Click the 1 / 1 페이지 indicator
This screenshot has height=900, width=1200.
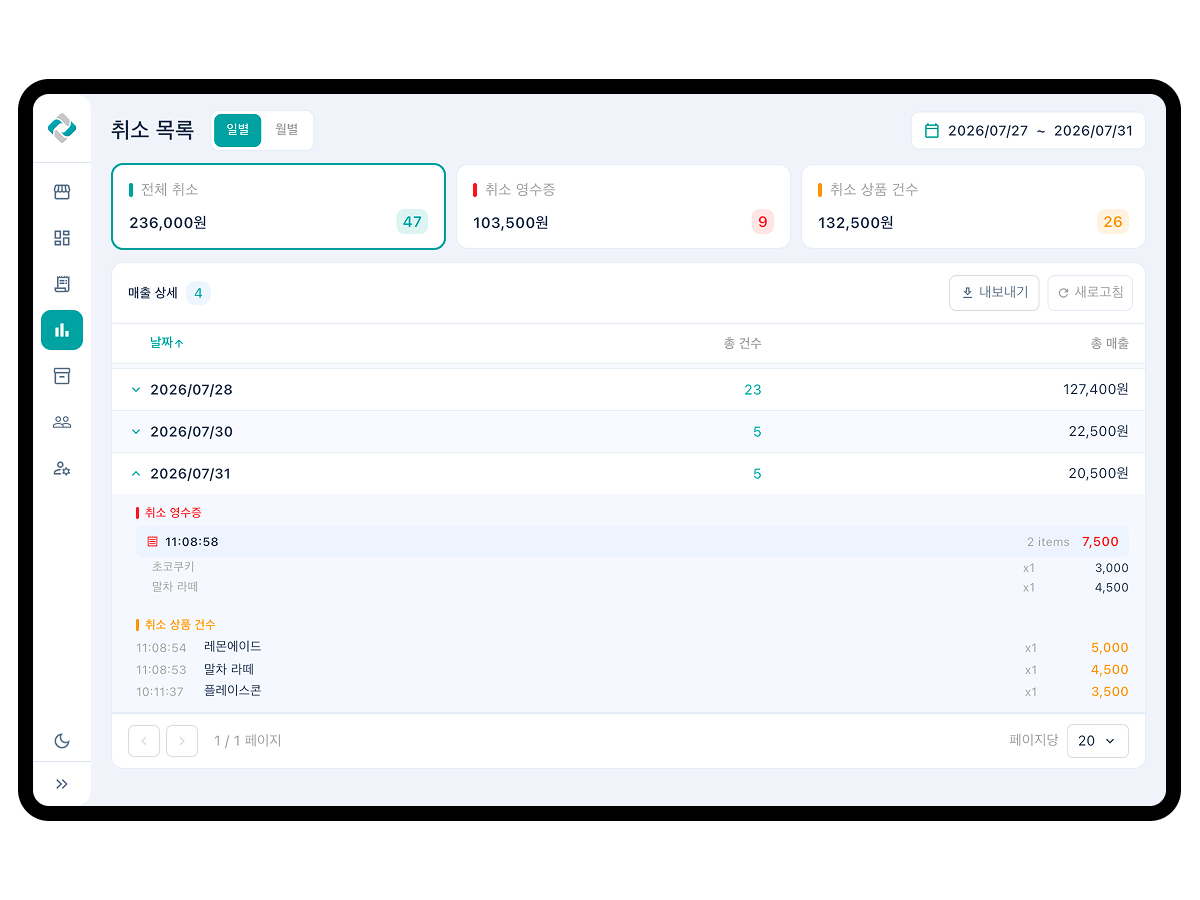pyautogui.click(x=248, y=741)
